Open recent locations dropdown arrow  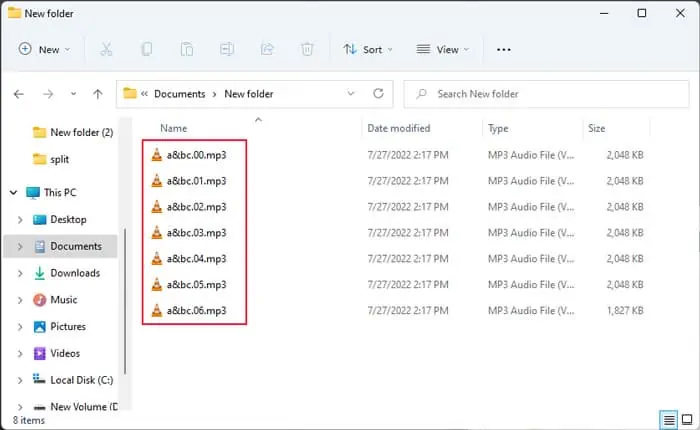73,94
